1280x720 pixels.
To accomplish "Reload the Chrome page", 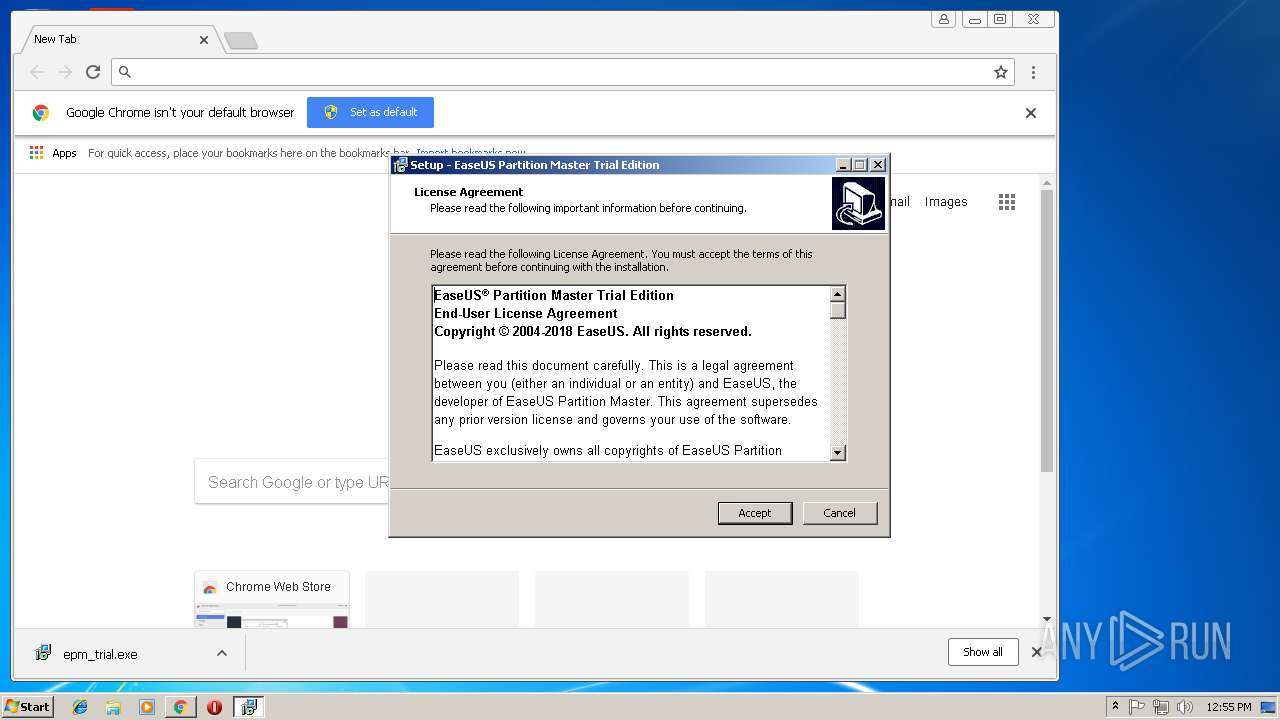I will click(93, 72).
